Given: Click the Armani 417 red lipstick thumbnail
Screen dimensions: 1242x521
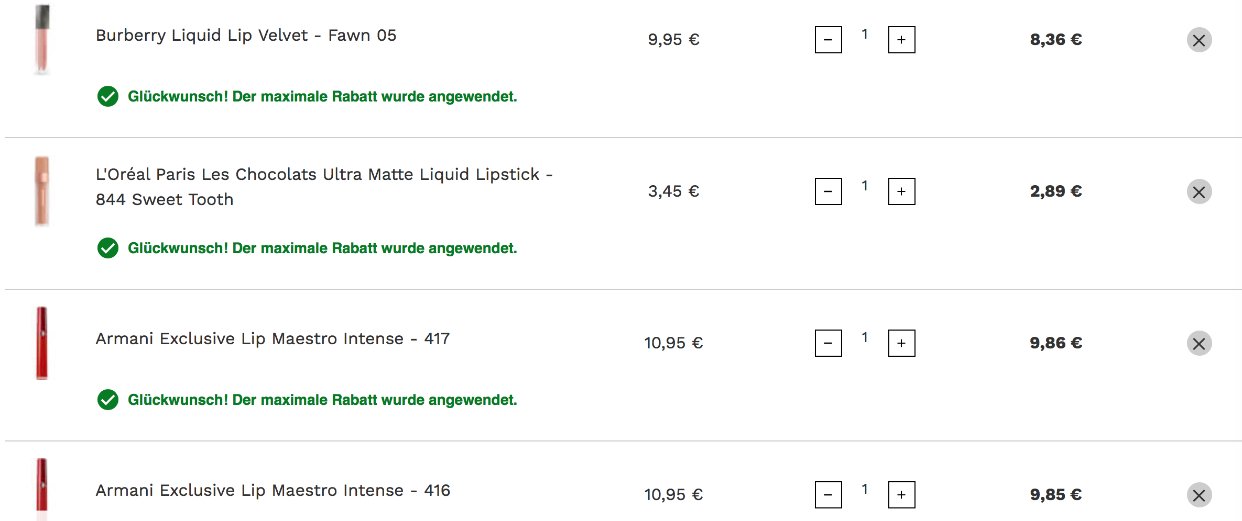Looking at the screenshot, I should [x=41, y=343].
